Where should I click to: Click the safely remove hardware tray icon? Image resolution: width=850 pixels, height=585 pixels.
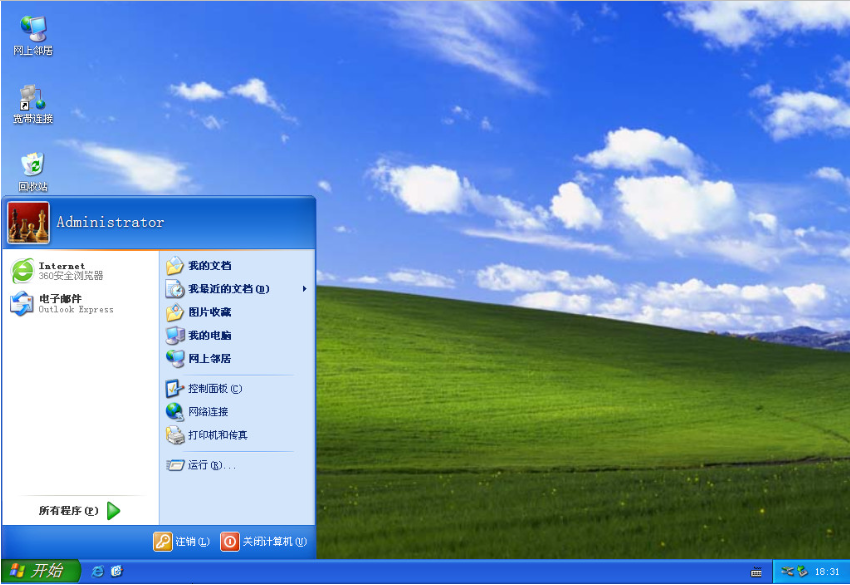(800, 570)
